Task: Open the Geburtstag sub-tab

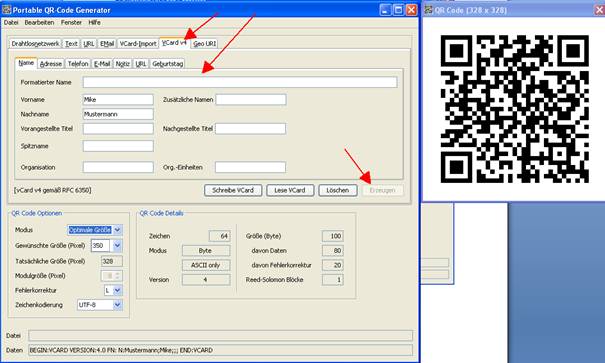Action: coord(167,64)
